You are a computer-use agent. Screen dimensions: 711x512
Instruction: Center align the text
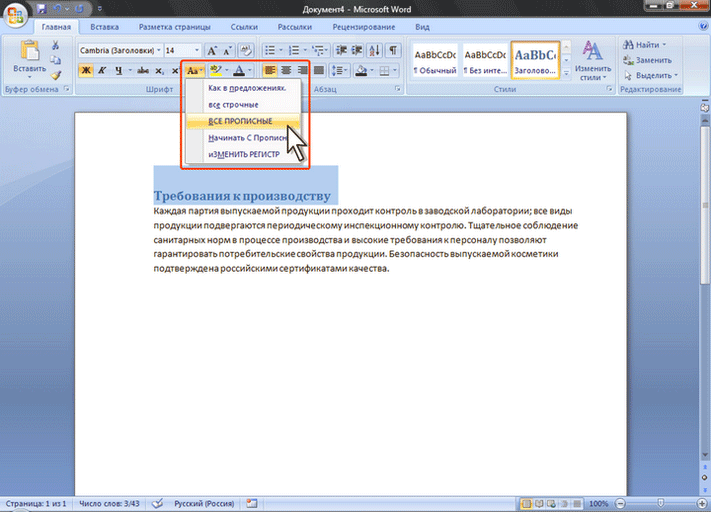[x=286, y=70]
